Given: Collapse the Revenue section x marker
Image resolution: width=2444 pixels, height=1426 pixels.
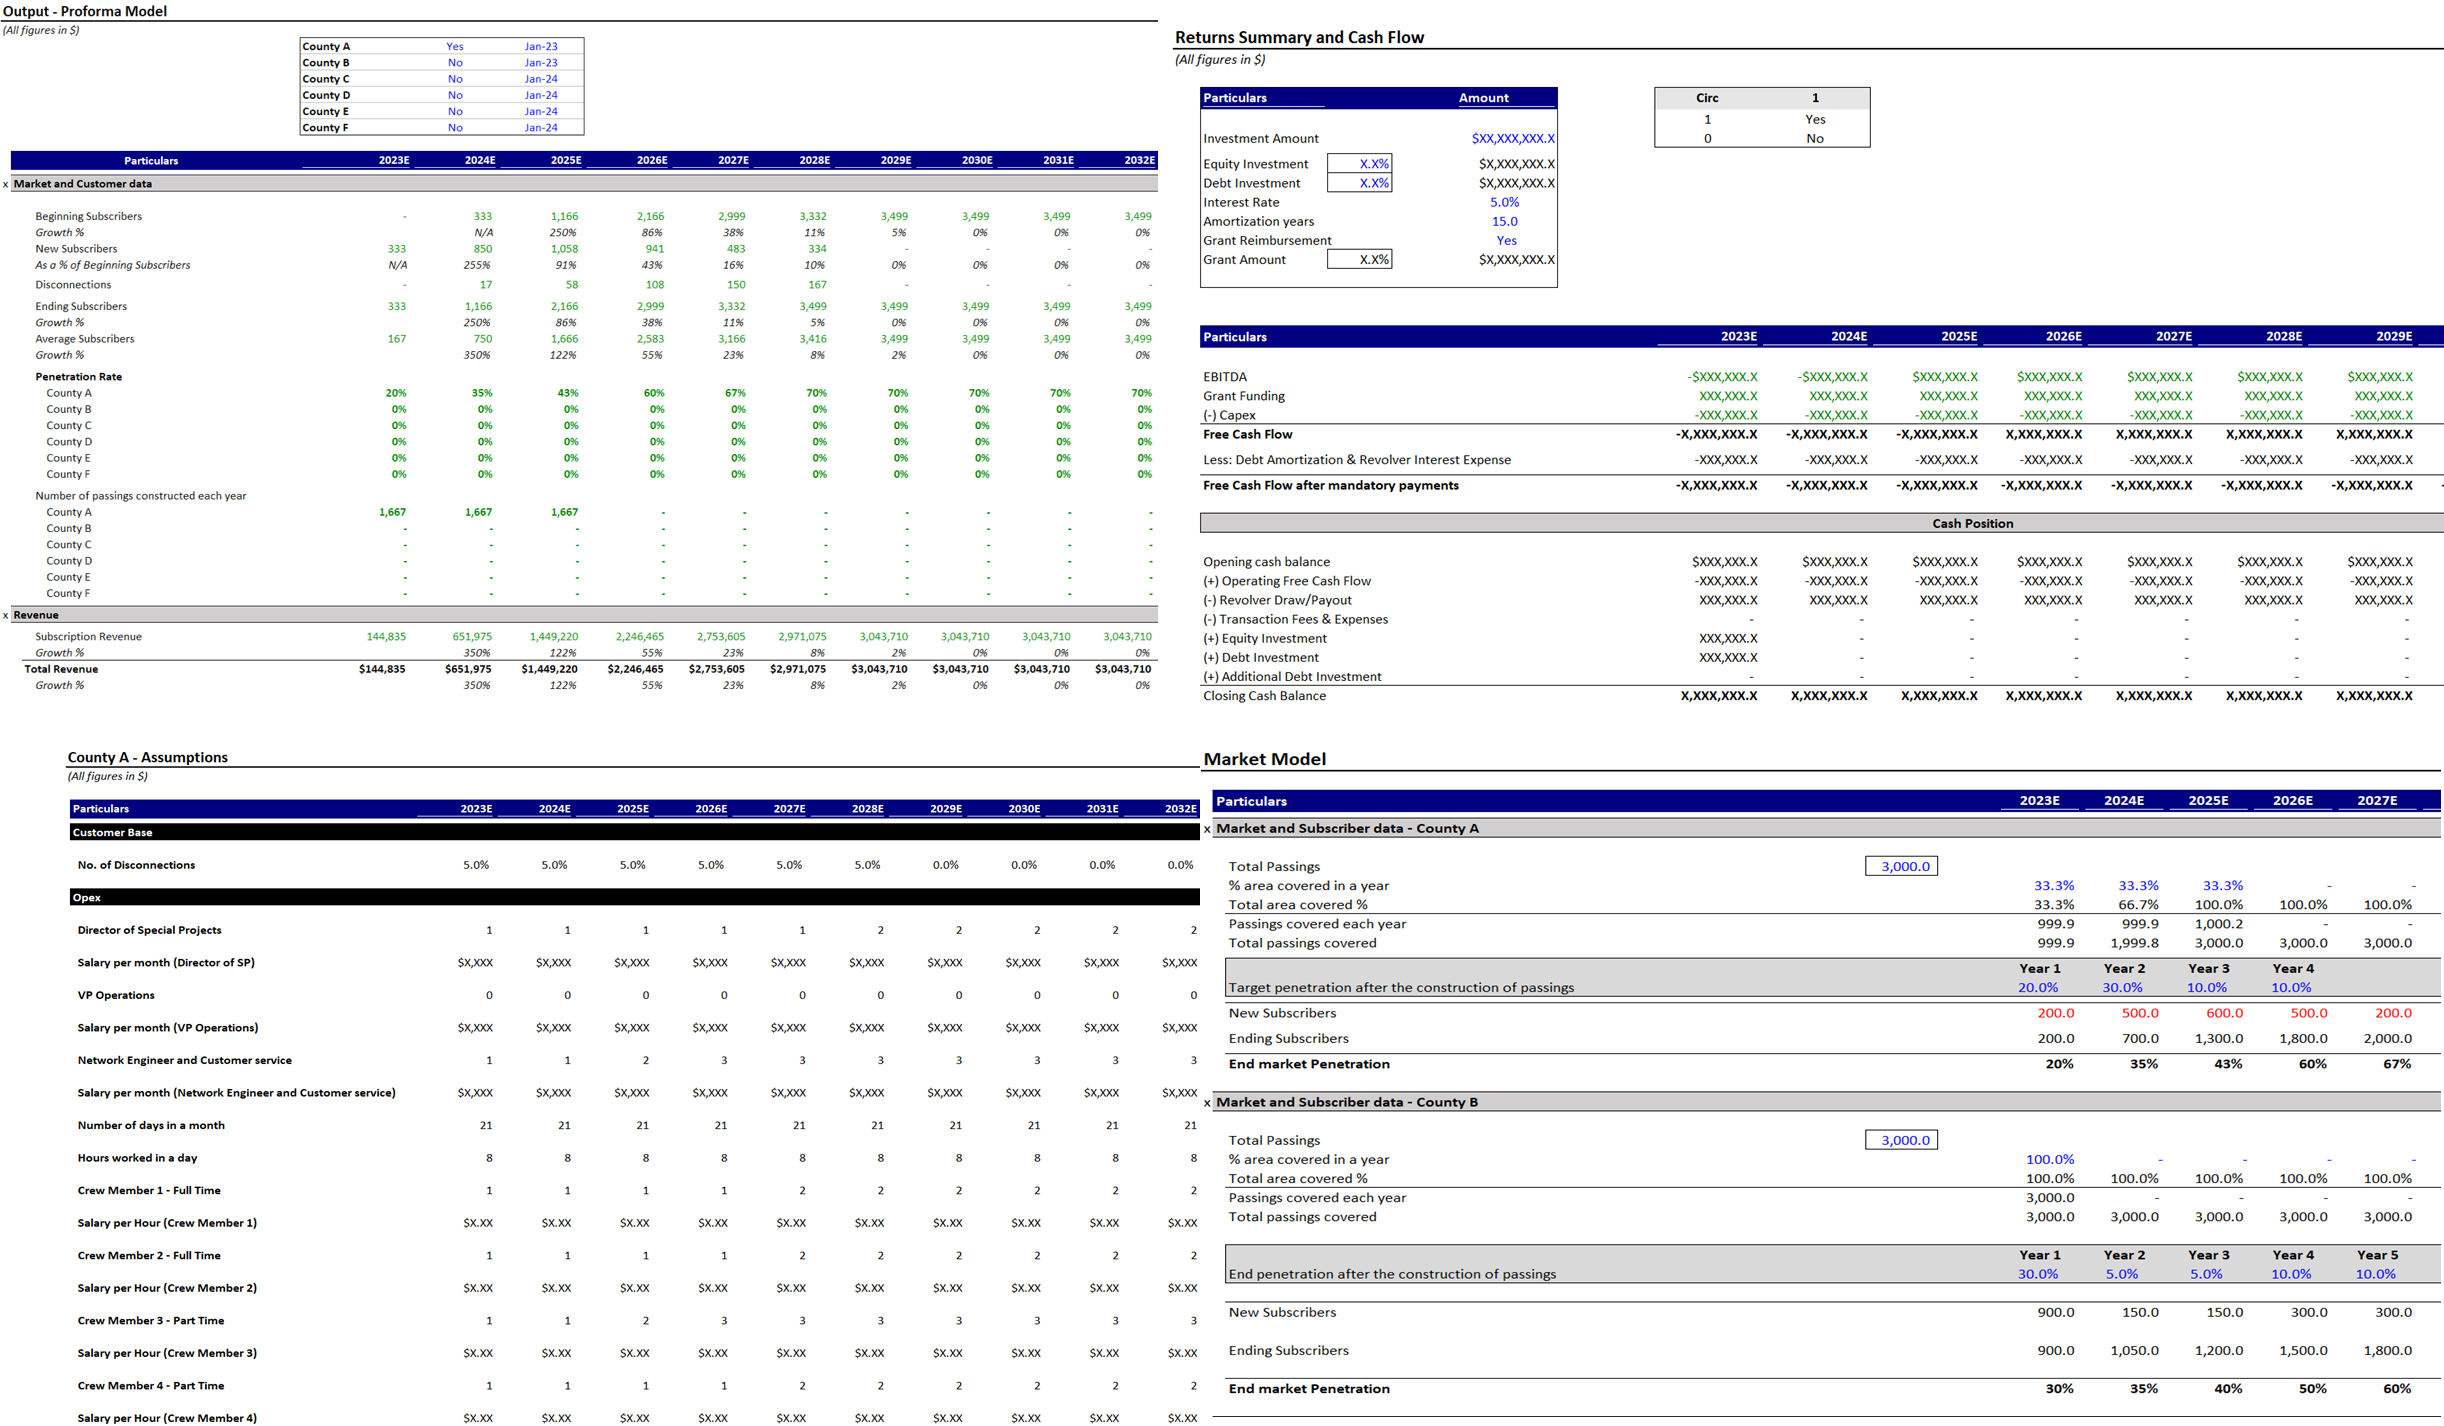Looking at the screenshot, I should click(x=6, y=616).
